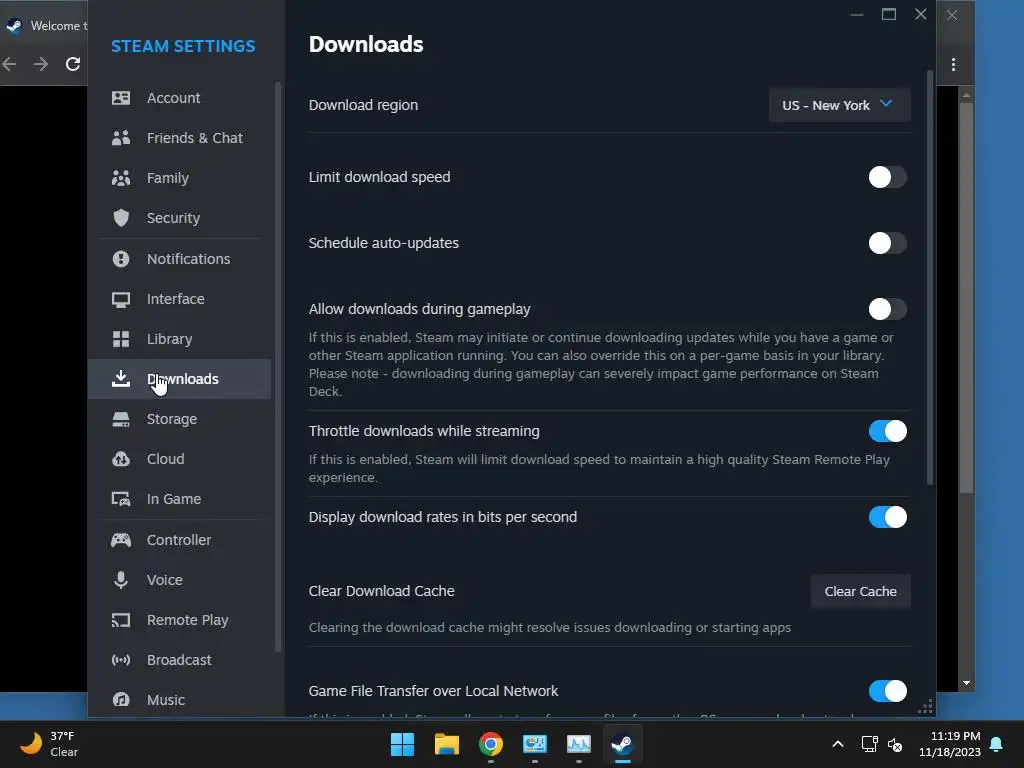Click the Security shield icon

[121, 217]
